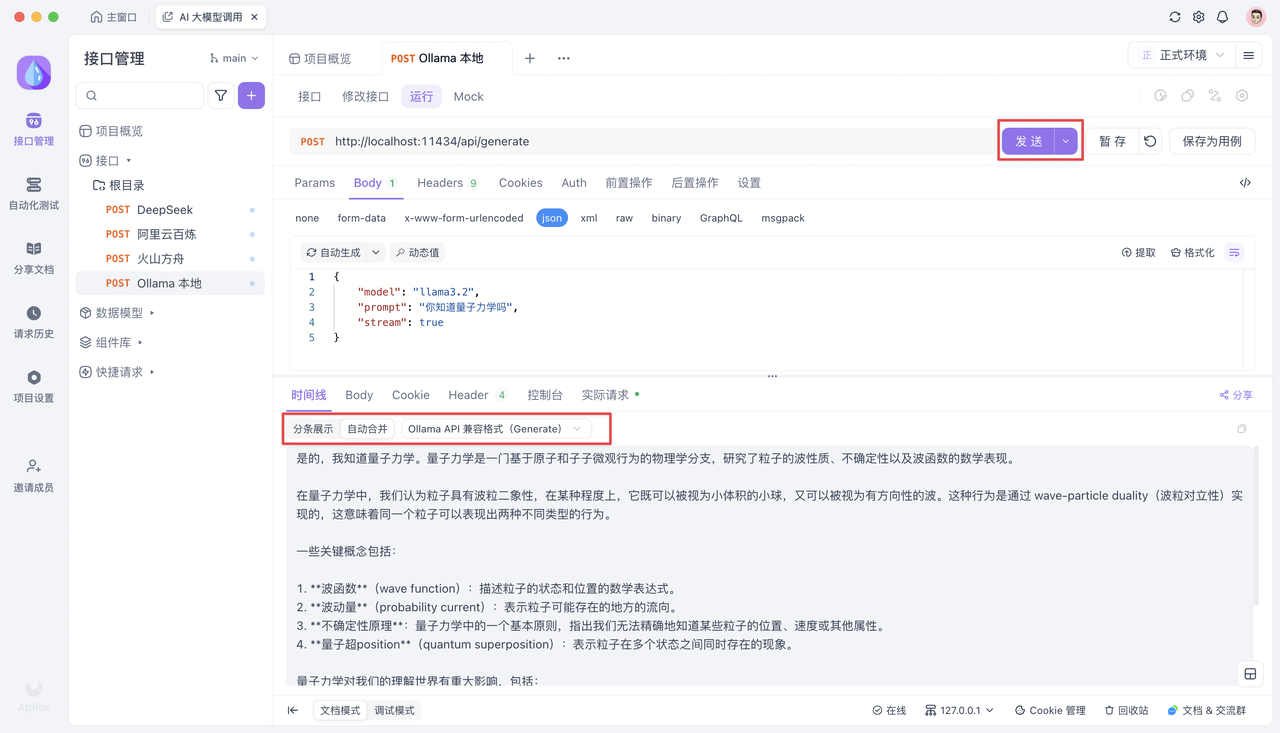Select the form-data body type

pyautogui.click(x=362, y=218)
